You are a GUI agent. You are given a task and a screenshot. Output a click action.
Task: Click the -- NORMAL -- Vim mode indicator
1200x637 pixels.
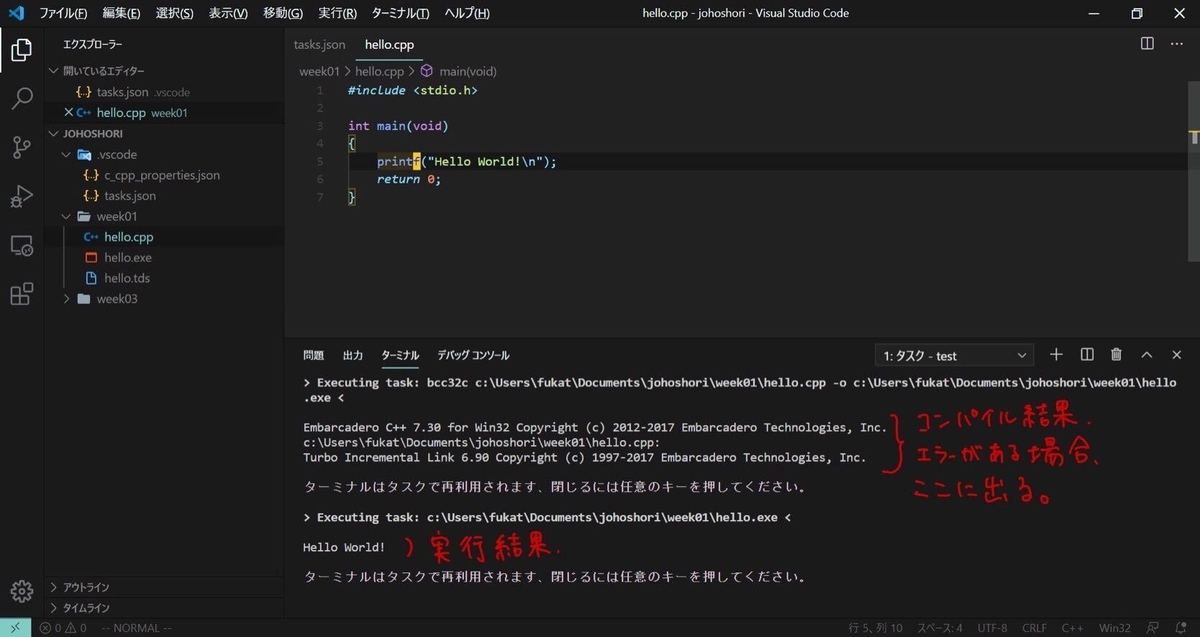(137, 628)
